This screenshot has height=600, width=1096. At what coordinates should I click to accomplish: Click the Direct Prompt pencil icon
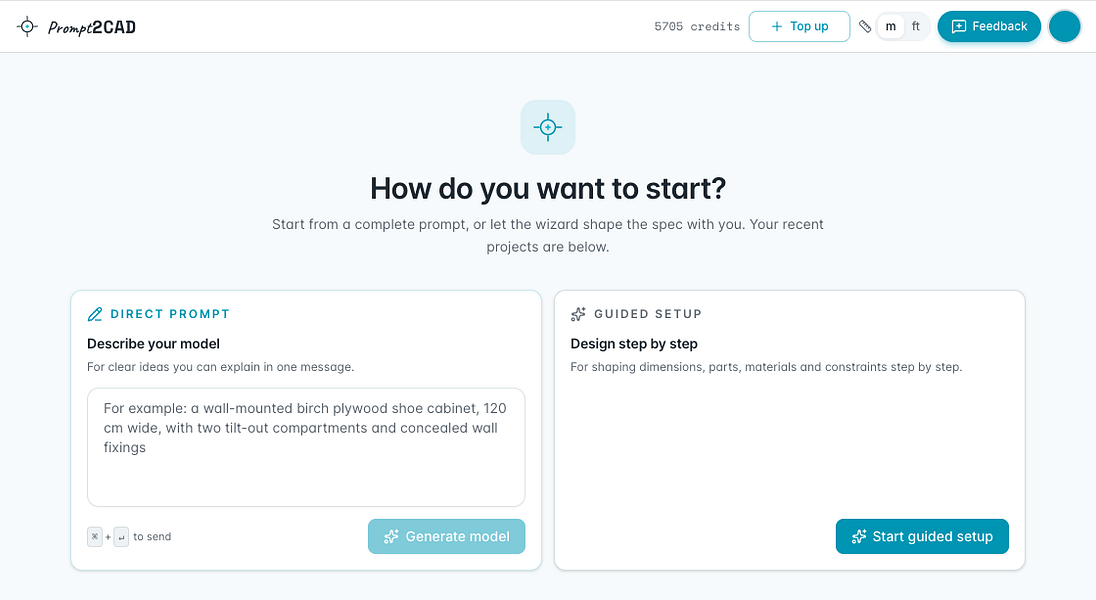point(94,314)
